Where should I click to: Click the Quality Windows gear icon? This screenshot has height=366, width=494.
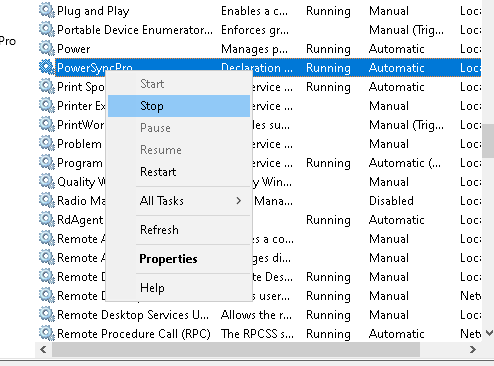47,181
